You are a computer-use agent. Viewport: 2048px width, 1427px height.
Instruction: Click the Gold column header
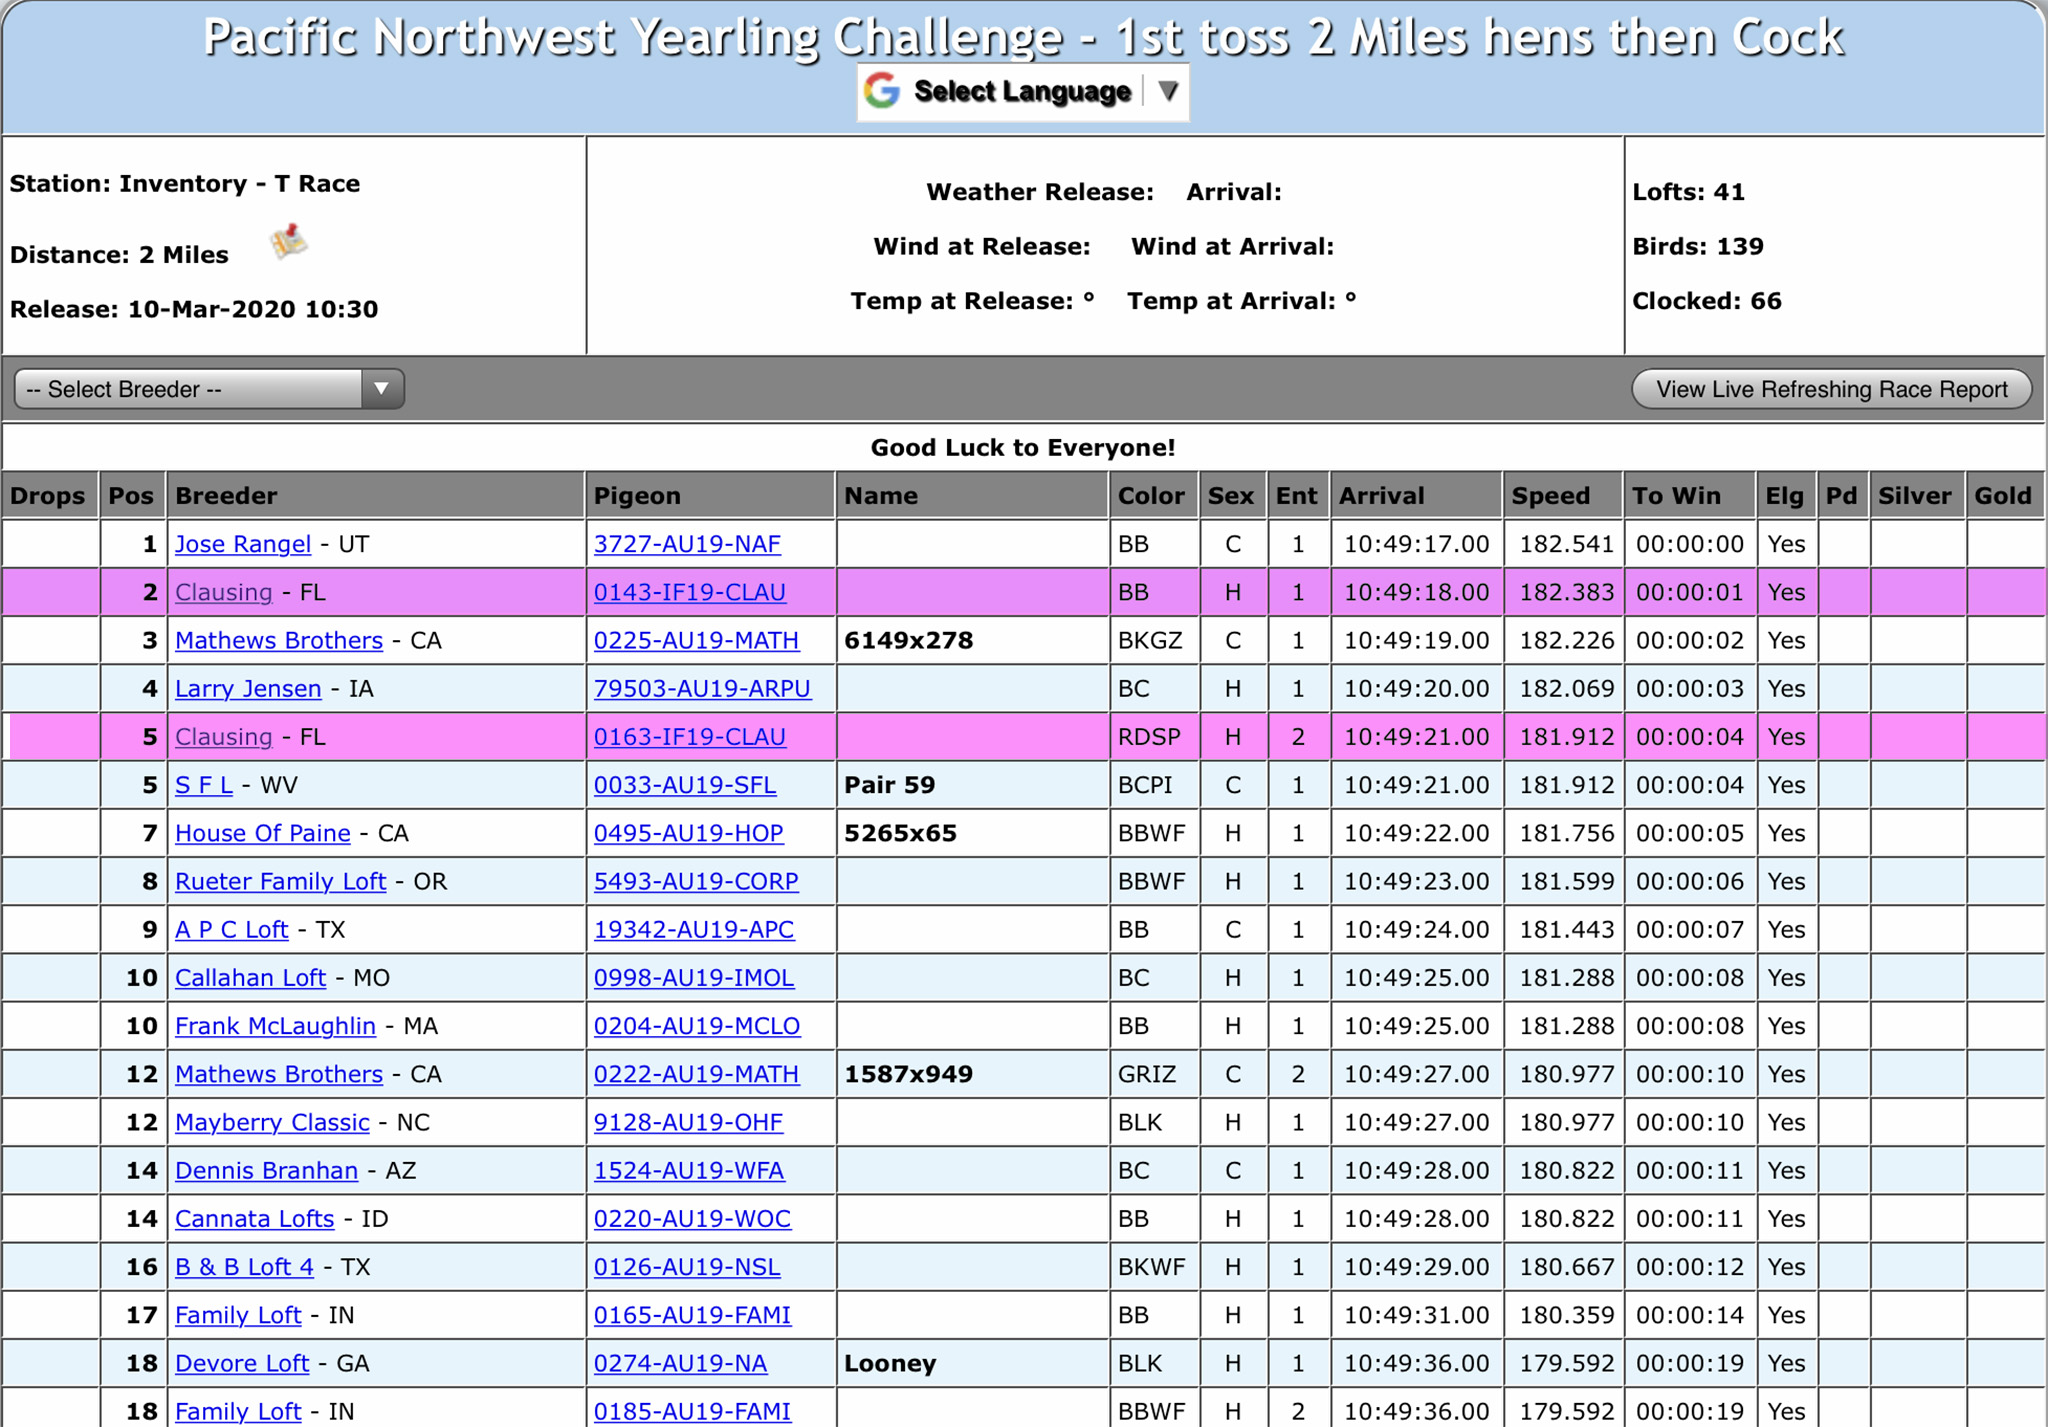point(2004,495)
